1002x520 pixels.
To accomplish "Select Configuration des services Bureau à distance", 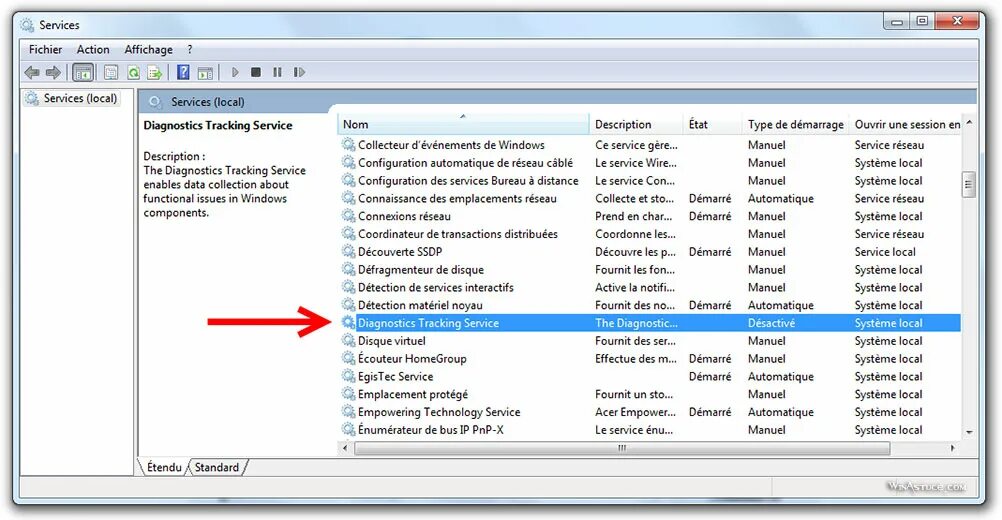I will coord(468,180).
